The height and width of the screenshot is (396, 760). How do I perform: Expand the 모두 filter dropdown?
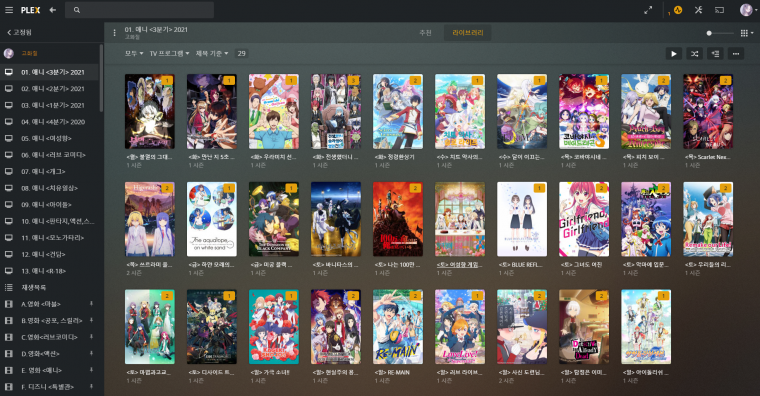pyautogui.click(x=134, y=53)
